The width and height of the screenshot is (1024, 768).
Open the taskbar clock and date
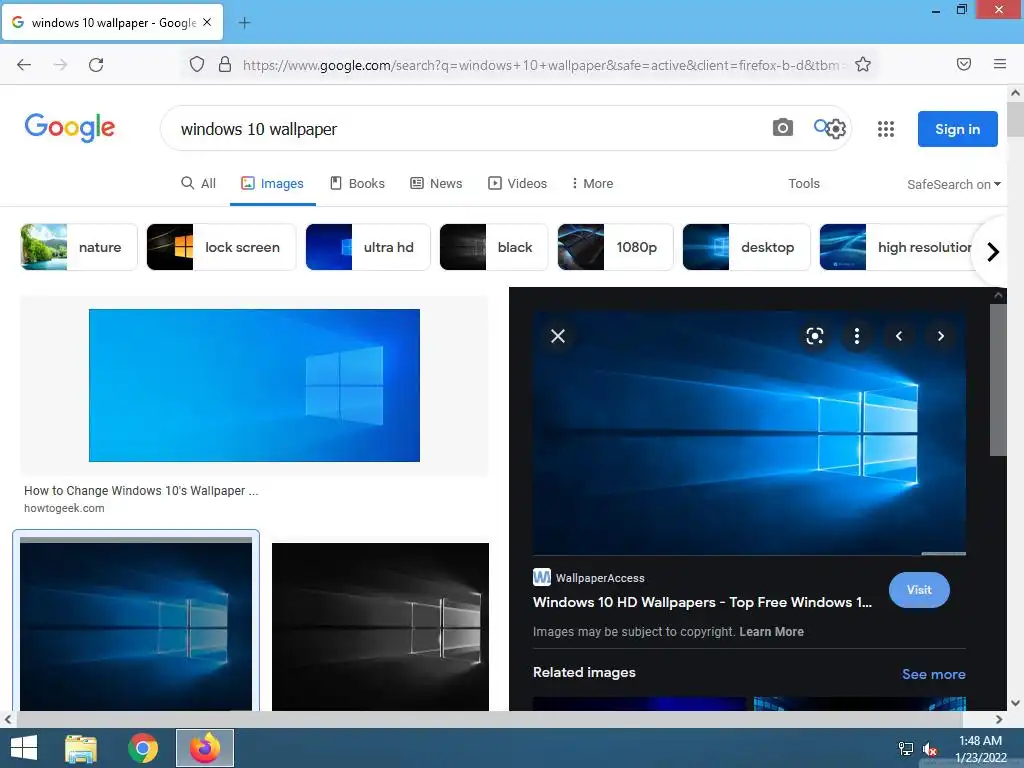point(980,749)
